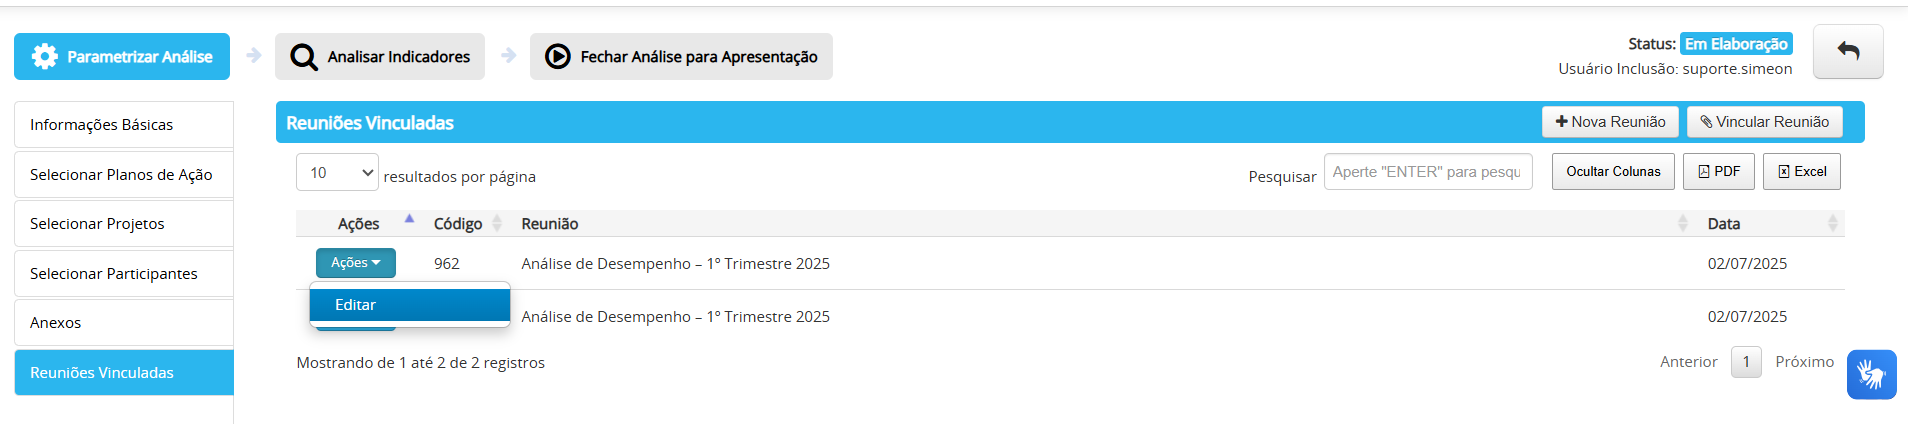
Task: Open the sign language accessibility widget
Action: (1871, 375)
